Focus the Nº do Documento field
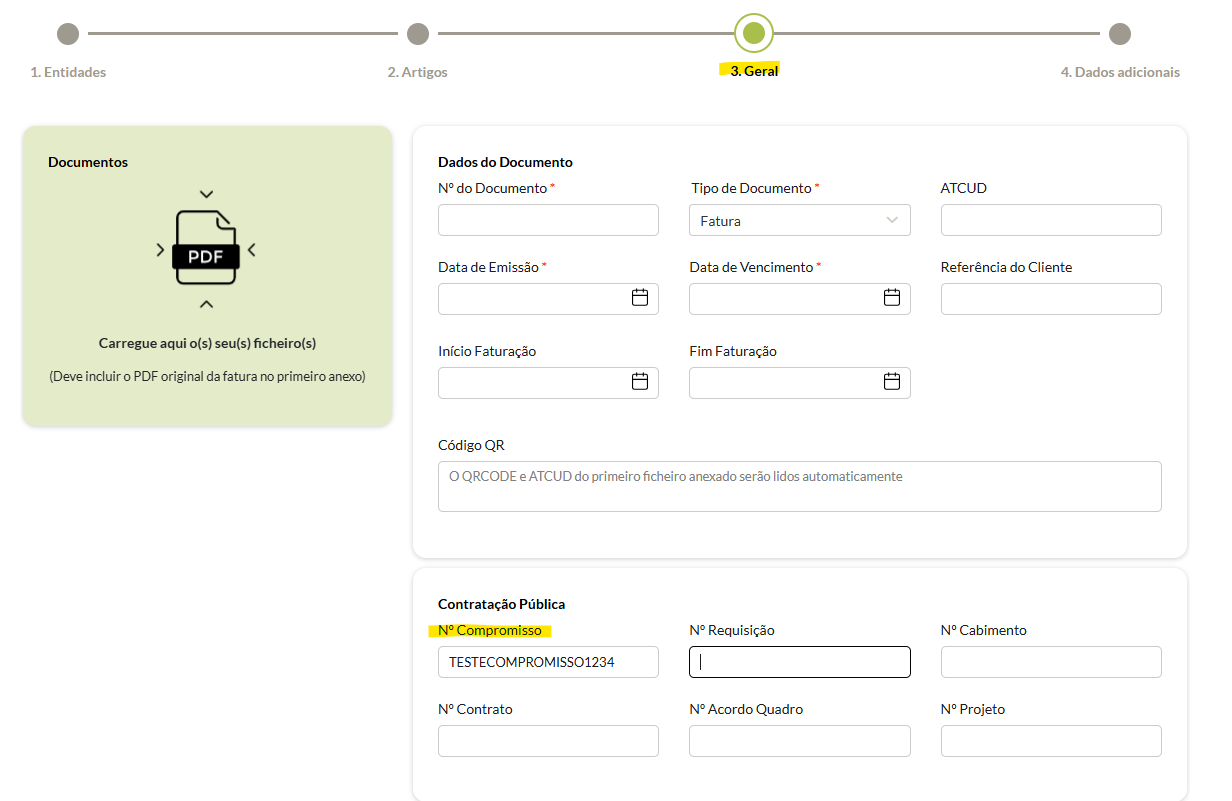 click(548, 220)
